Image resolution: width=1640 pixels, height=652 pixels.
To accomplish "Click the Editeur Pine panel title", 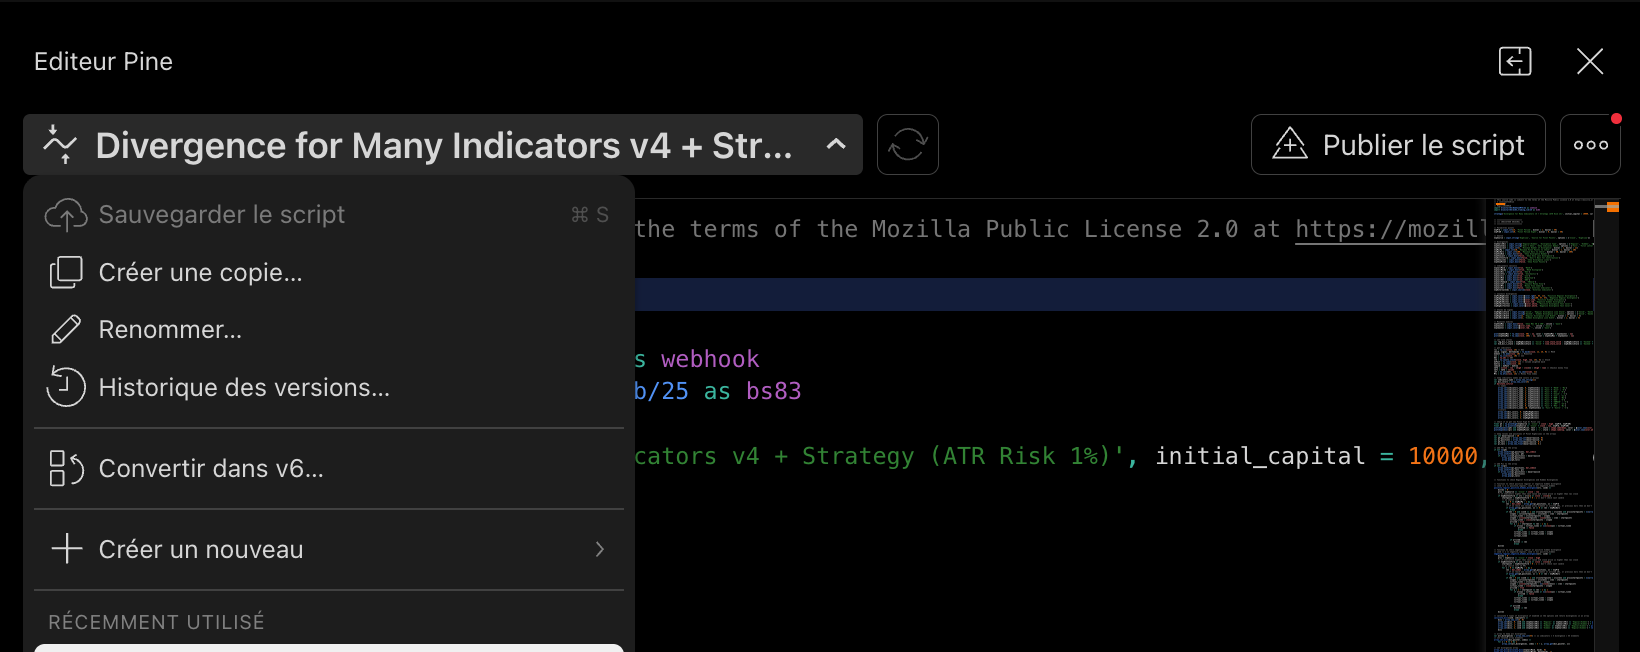I will [x=103, y=61].
